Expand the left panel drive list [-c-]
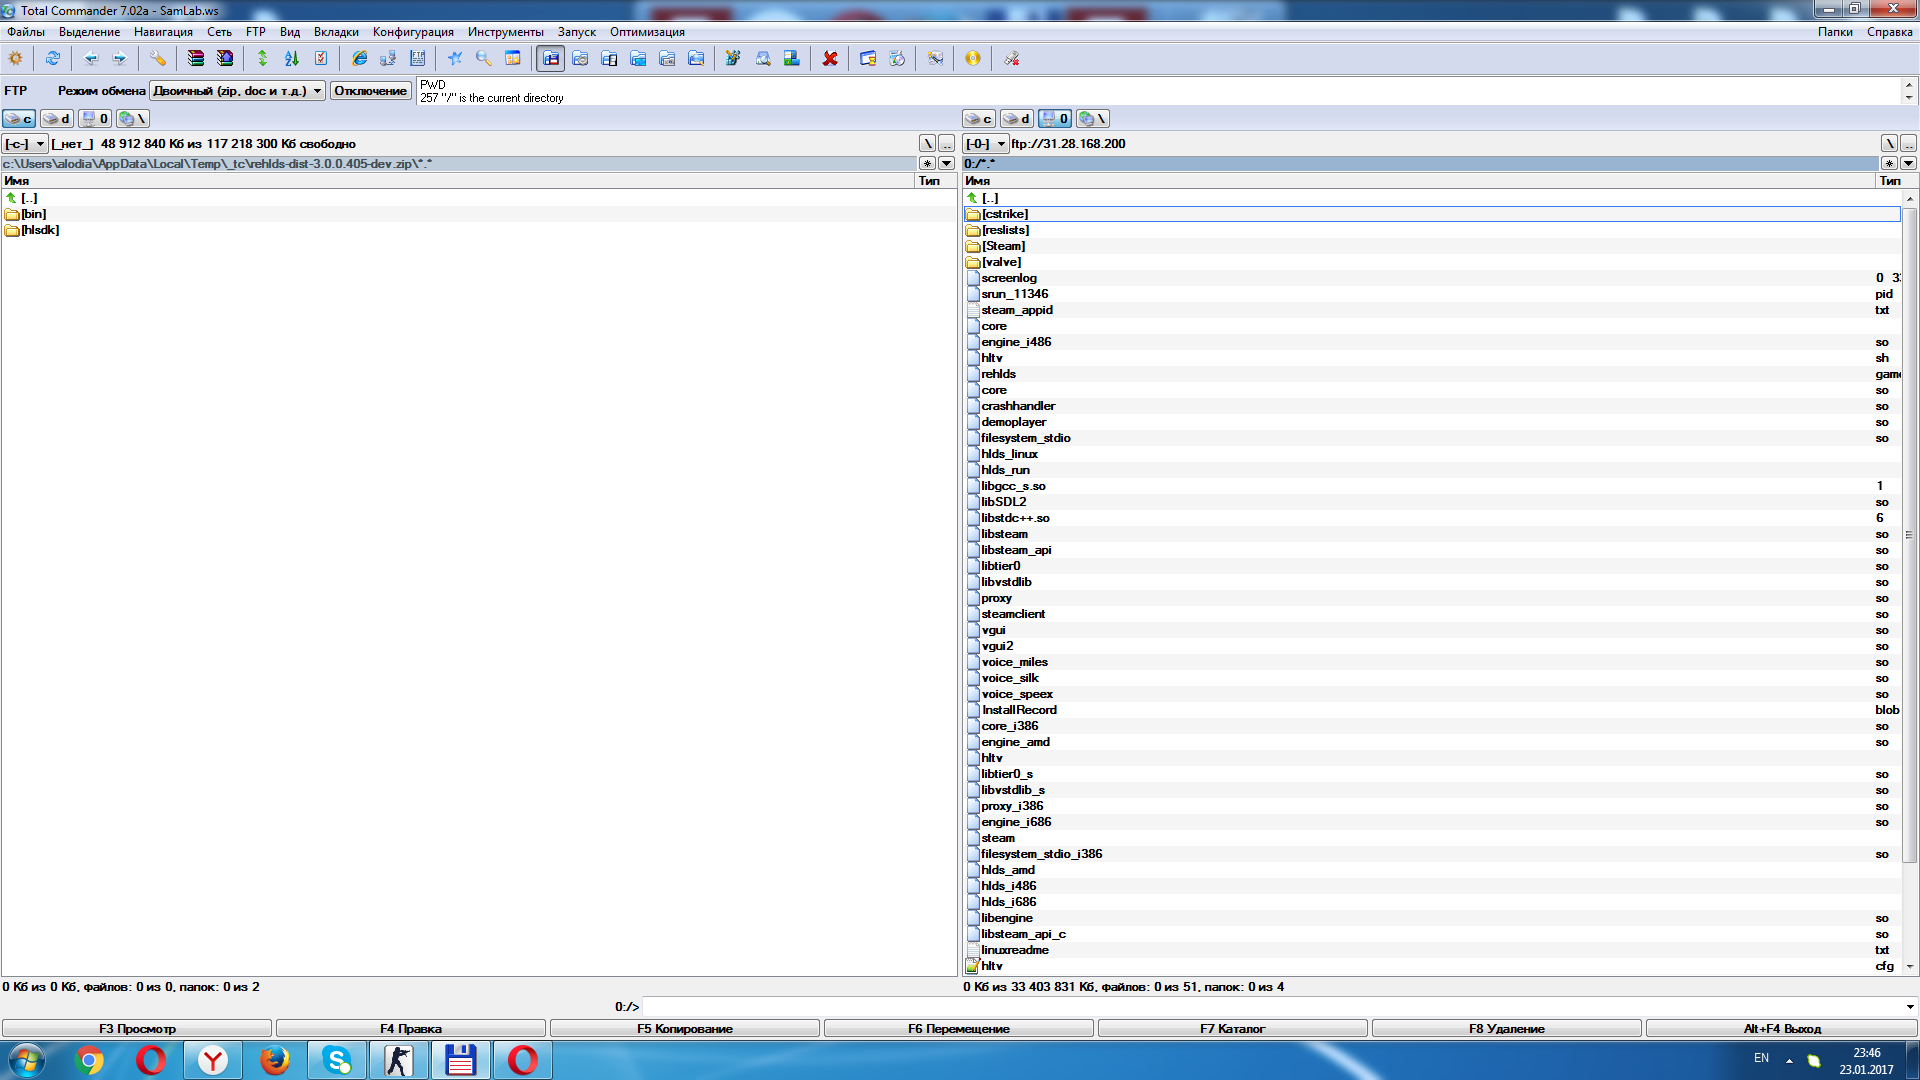Viewport: 1920px width, 1080px height. [x=25, y=144]
